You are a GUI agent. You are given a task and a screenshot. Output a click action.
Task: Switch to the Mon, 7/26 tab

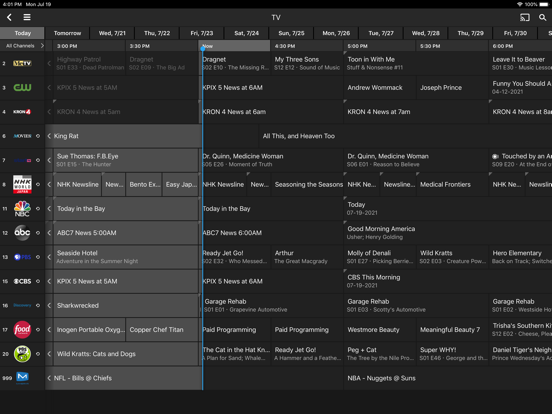(336, 33)
